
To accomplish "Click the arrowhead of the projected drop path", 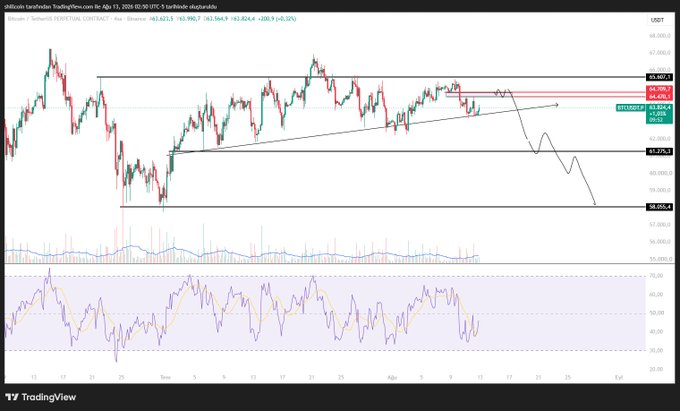I will coord(595,203).
